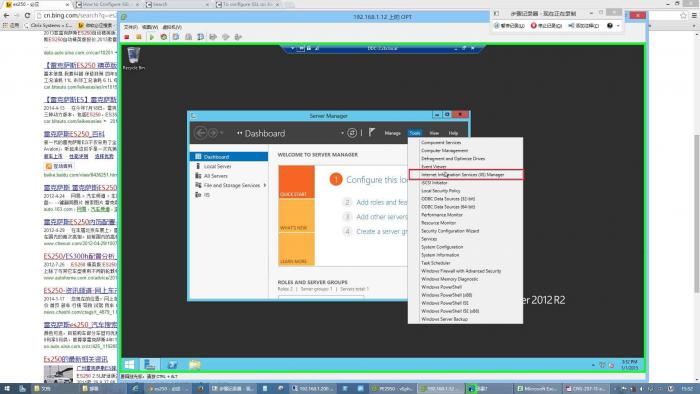Viewport: 700px width, 394px height.
Task: Go forward in Server Manager navigation
Action: pyautogui.click(x=213, y=133)
